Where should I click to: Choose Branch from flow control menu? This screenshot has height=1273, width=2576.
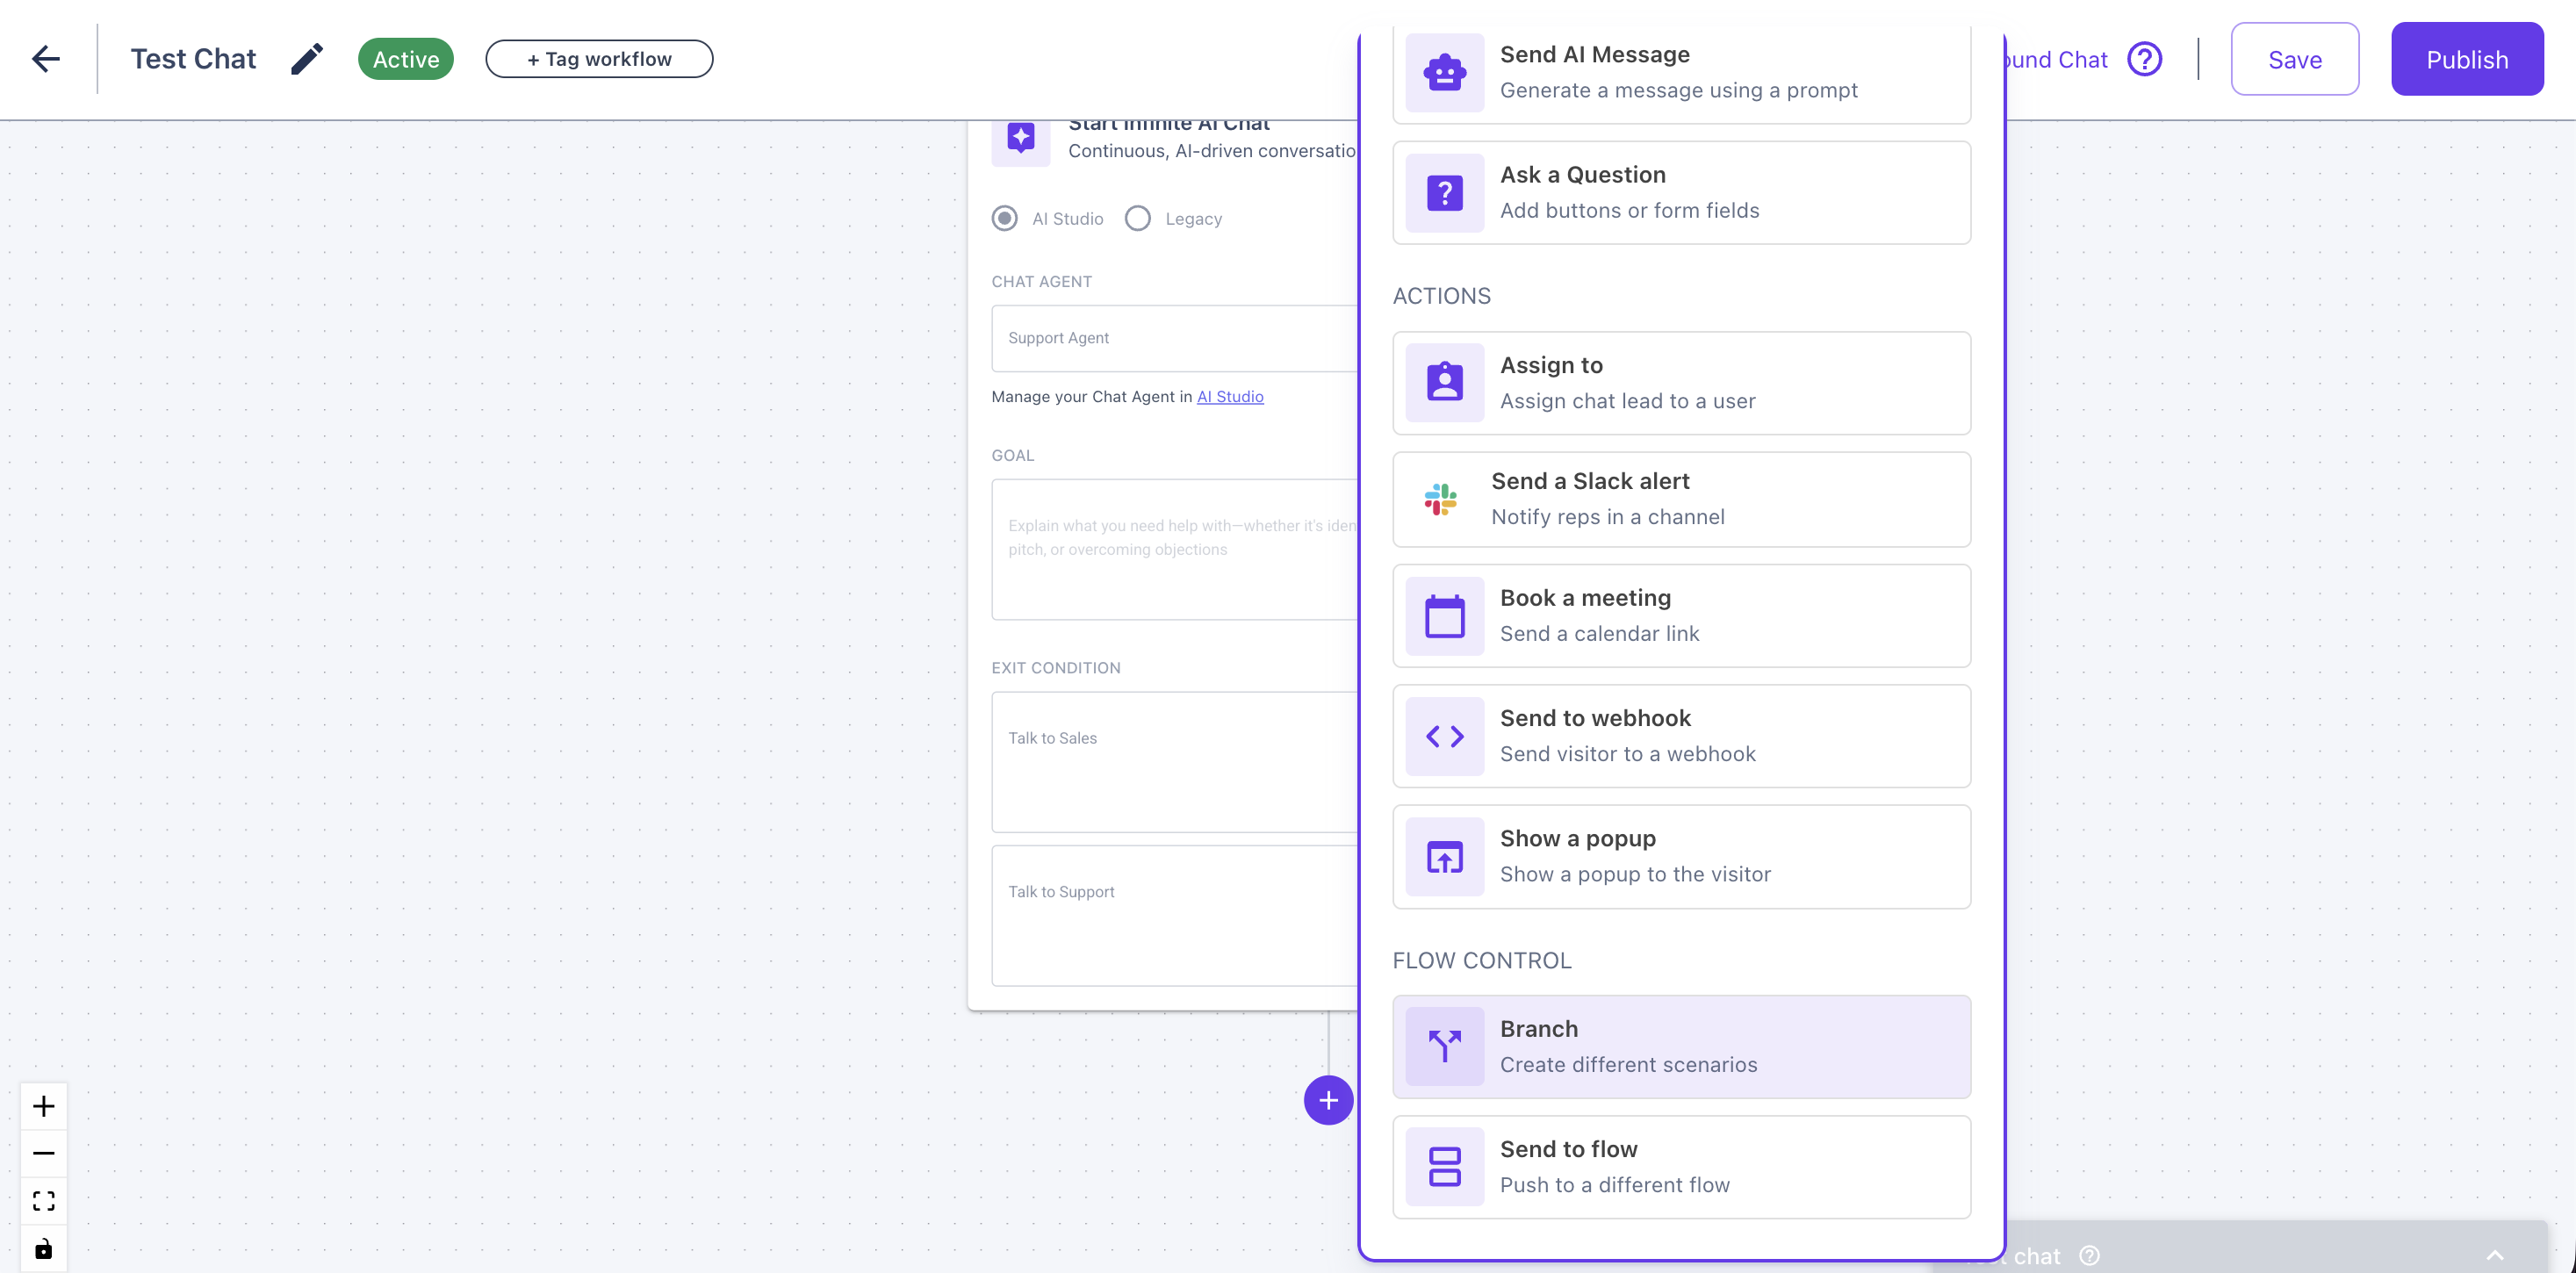[x=1681, y=1046]
